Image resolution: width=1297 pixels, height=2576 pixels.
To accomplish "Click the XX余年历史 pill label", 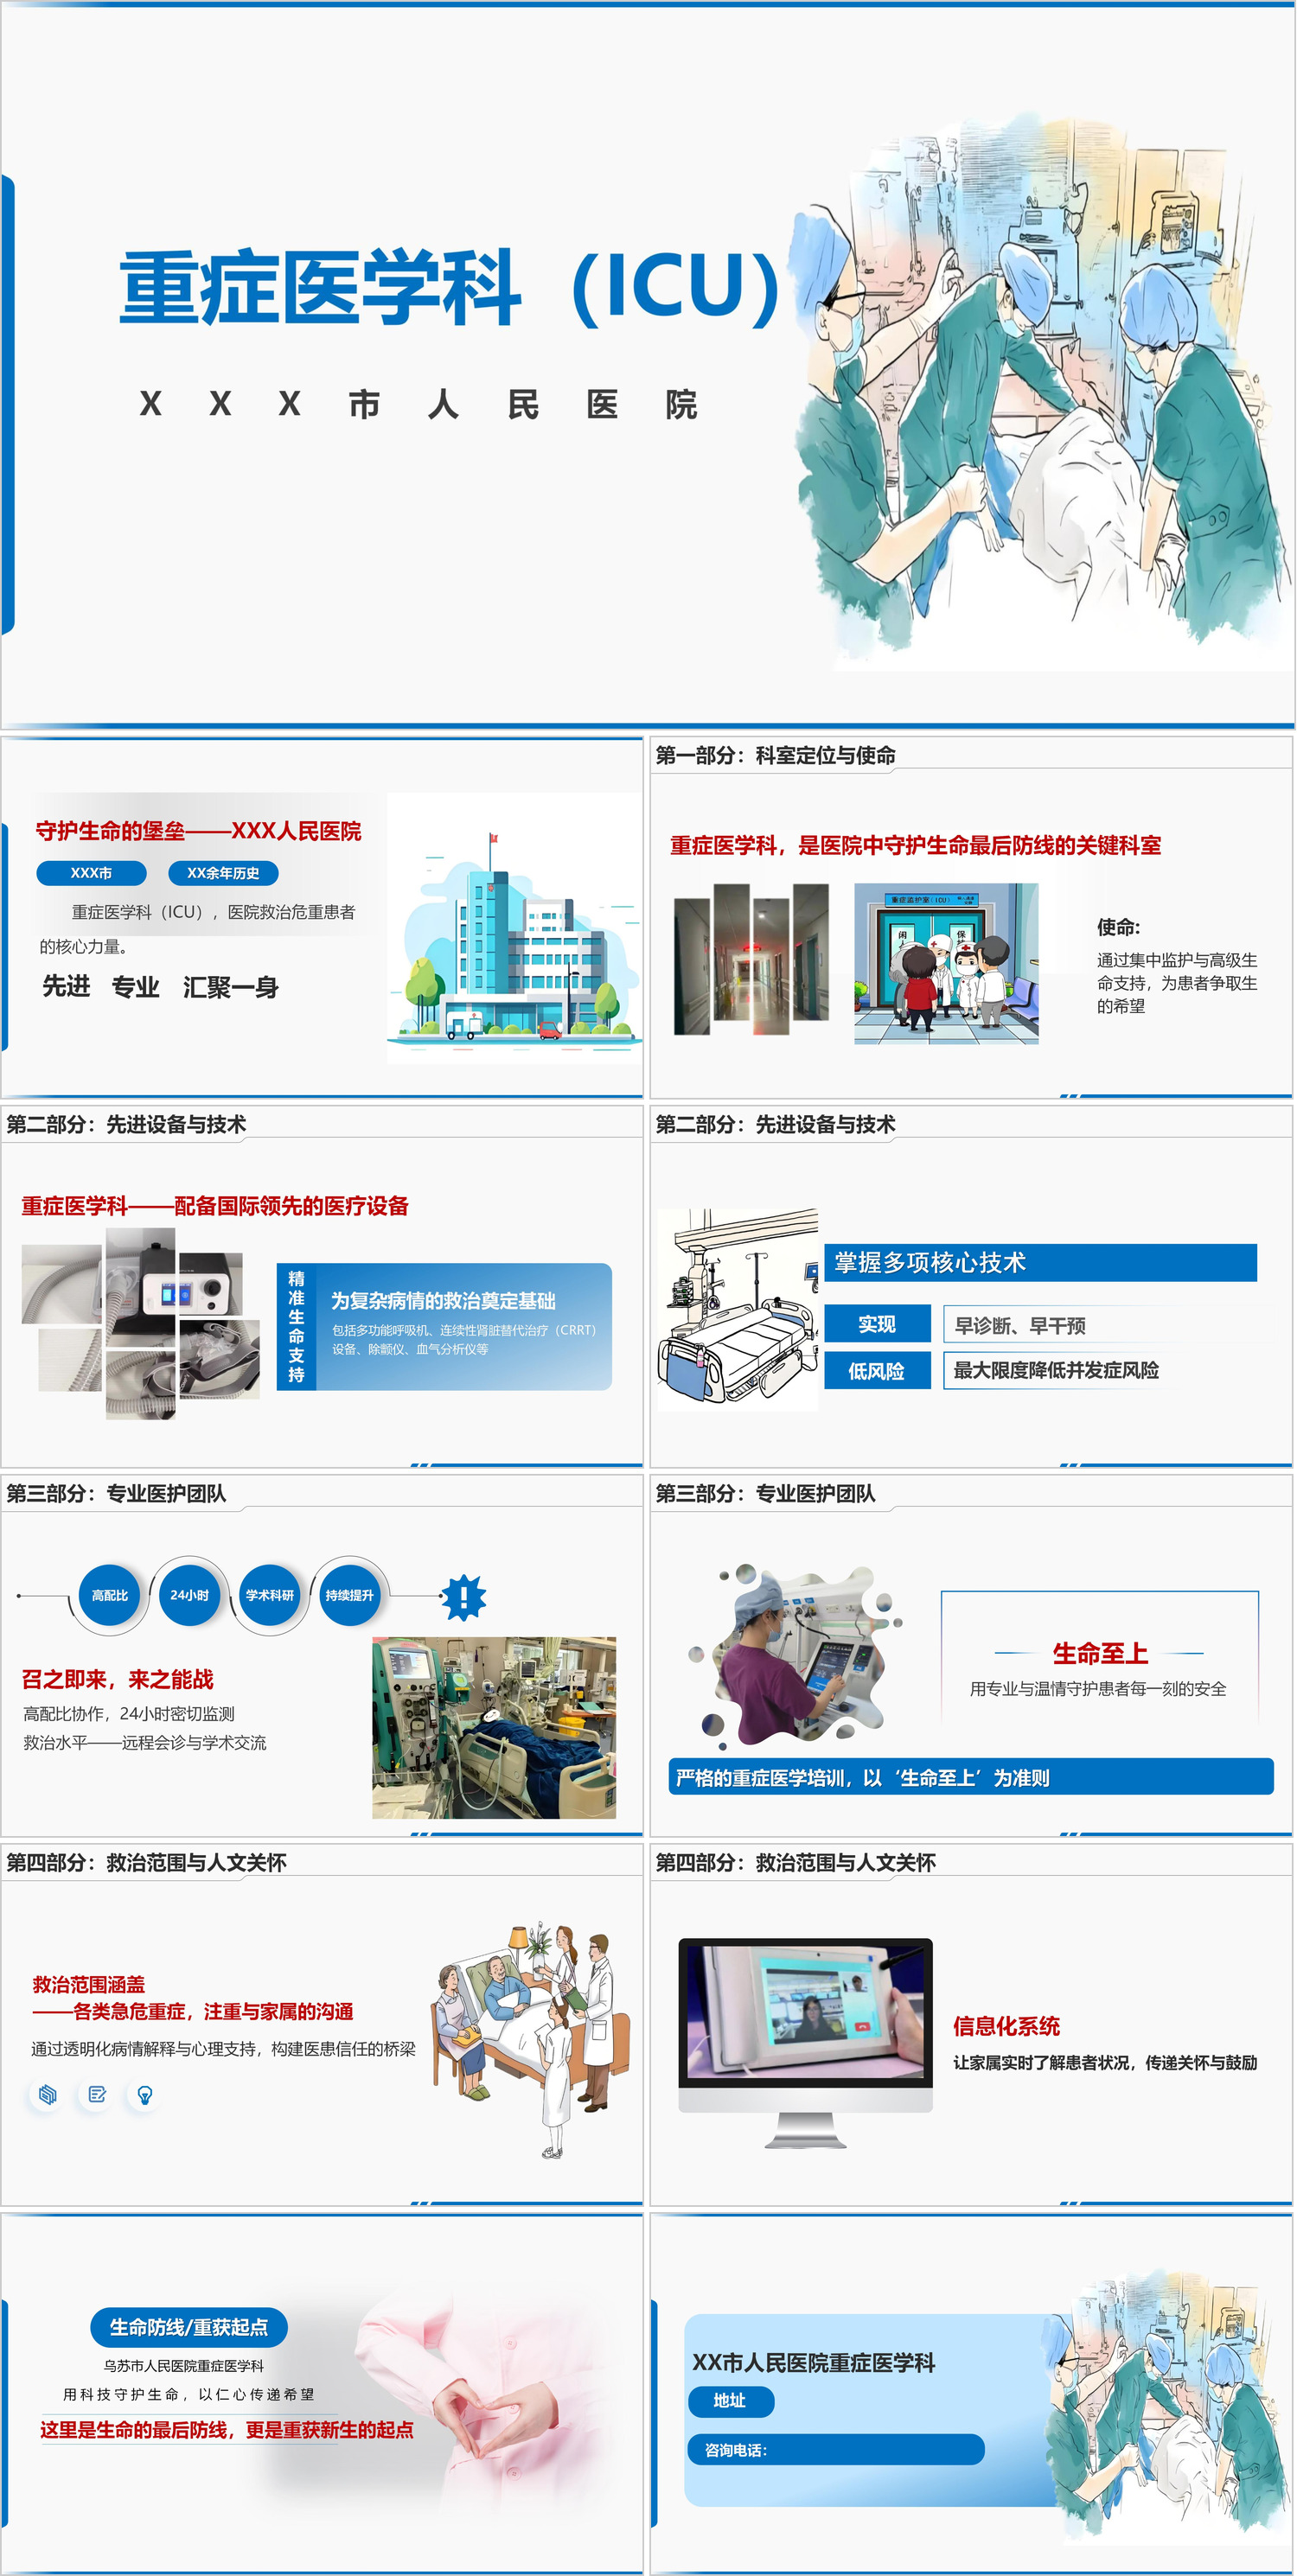I will coord(223,873).
